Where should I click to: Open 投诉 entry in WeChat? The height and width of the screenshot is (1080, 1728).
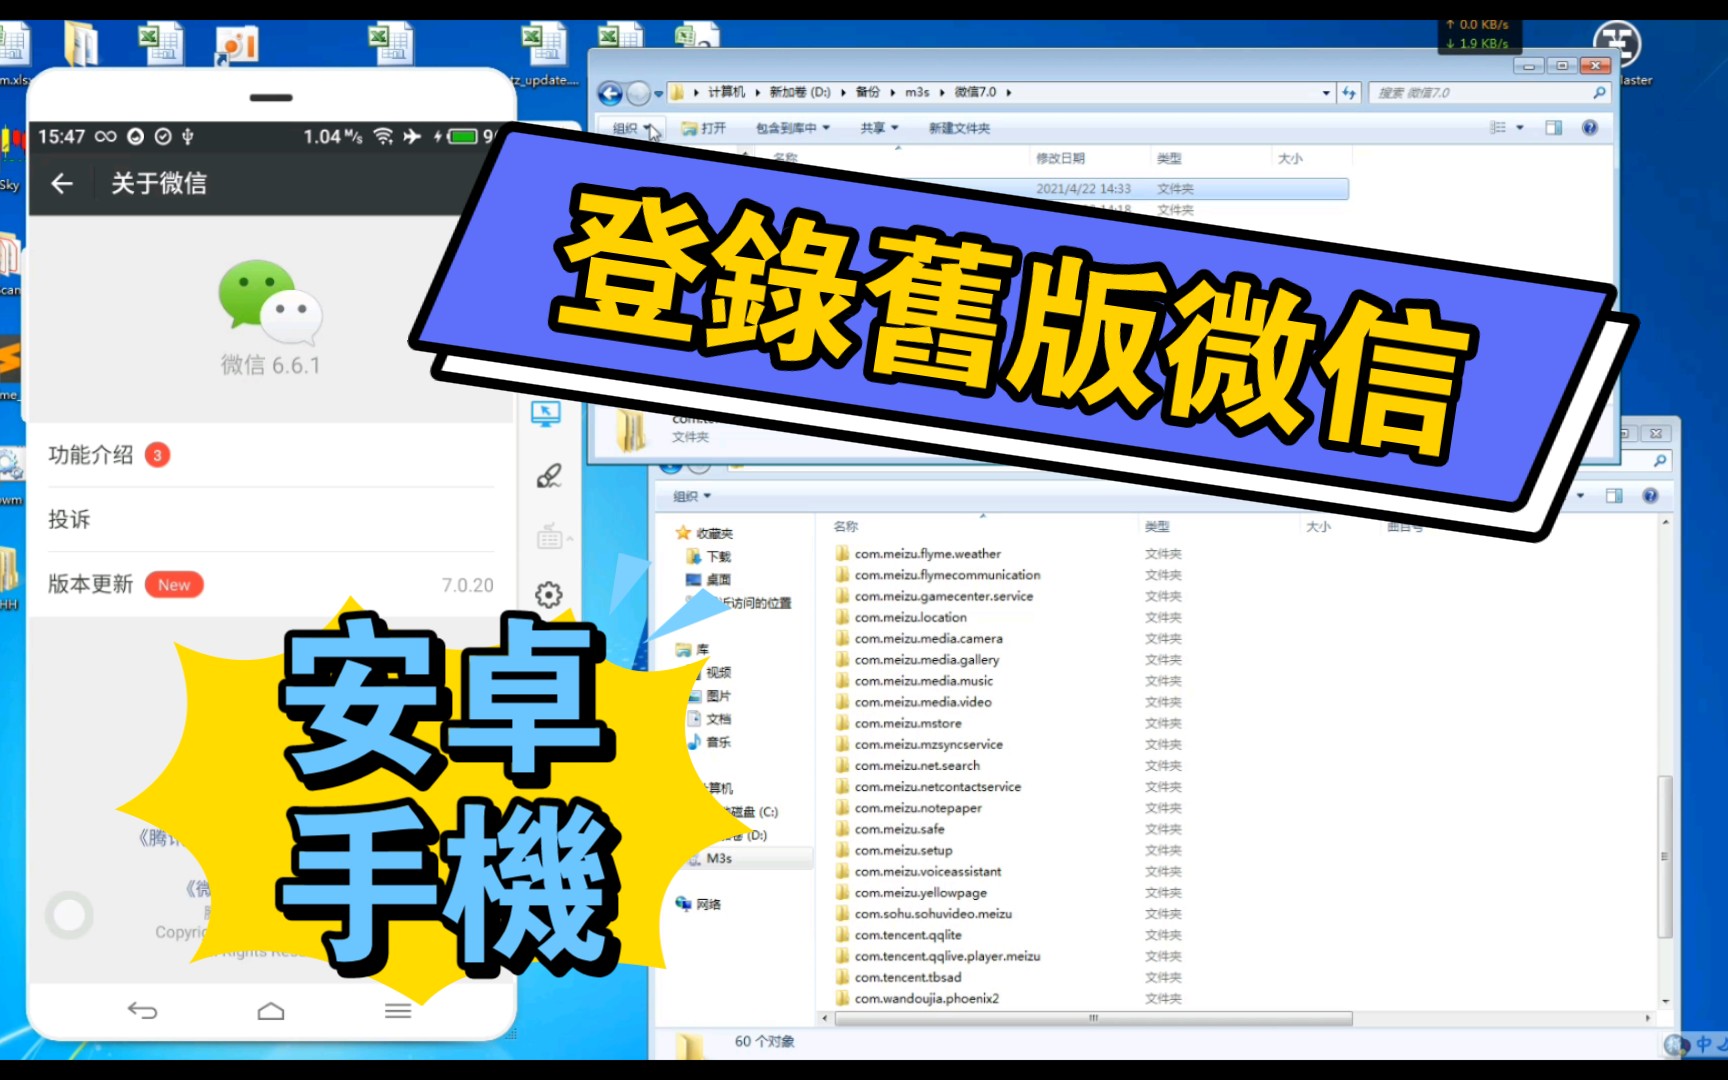[270, 519]
